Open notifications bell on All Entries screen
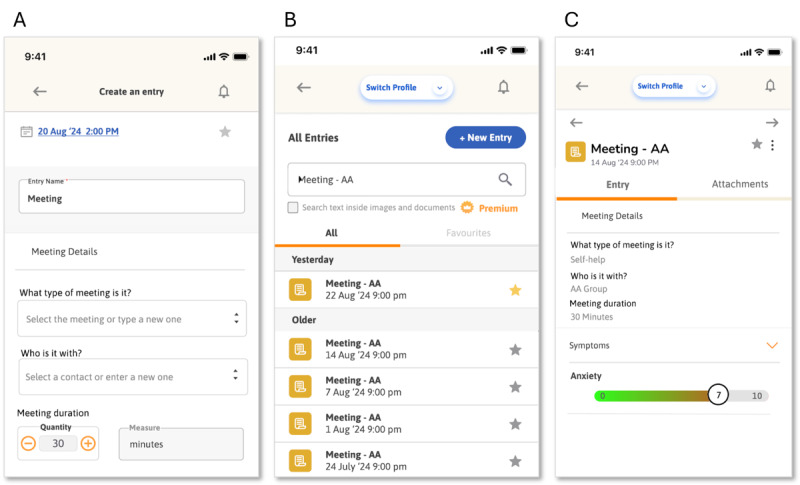Image resolution: width=800 pixels, height=485 pixels. [x=504, y=87]
